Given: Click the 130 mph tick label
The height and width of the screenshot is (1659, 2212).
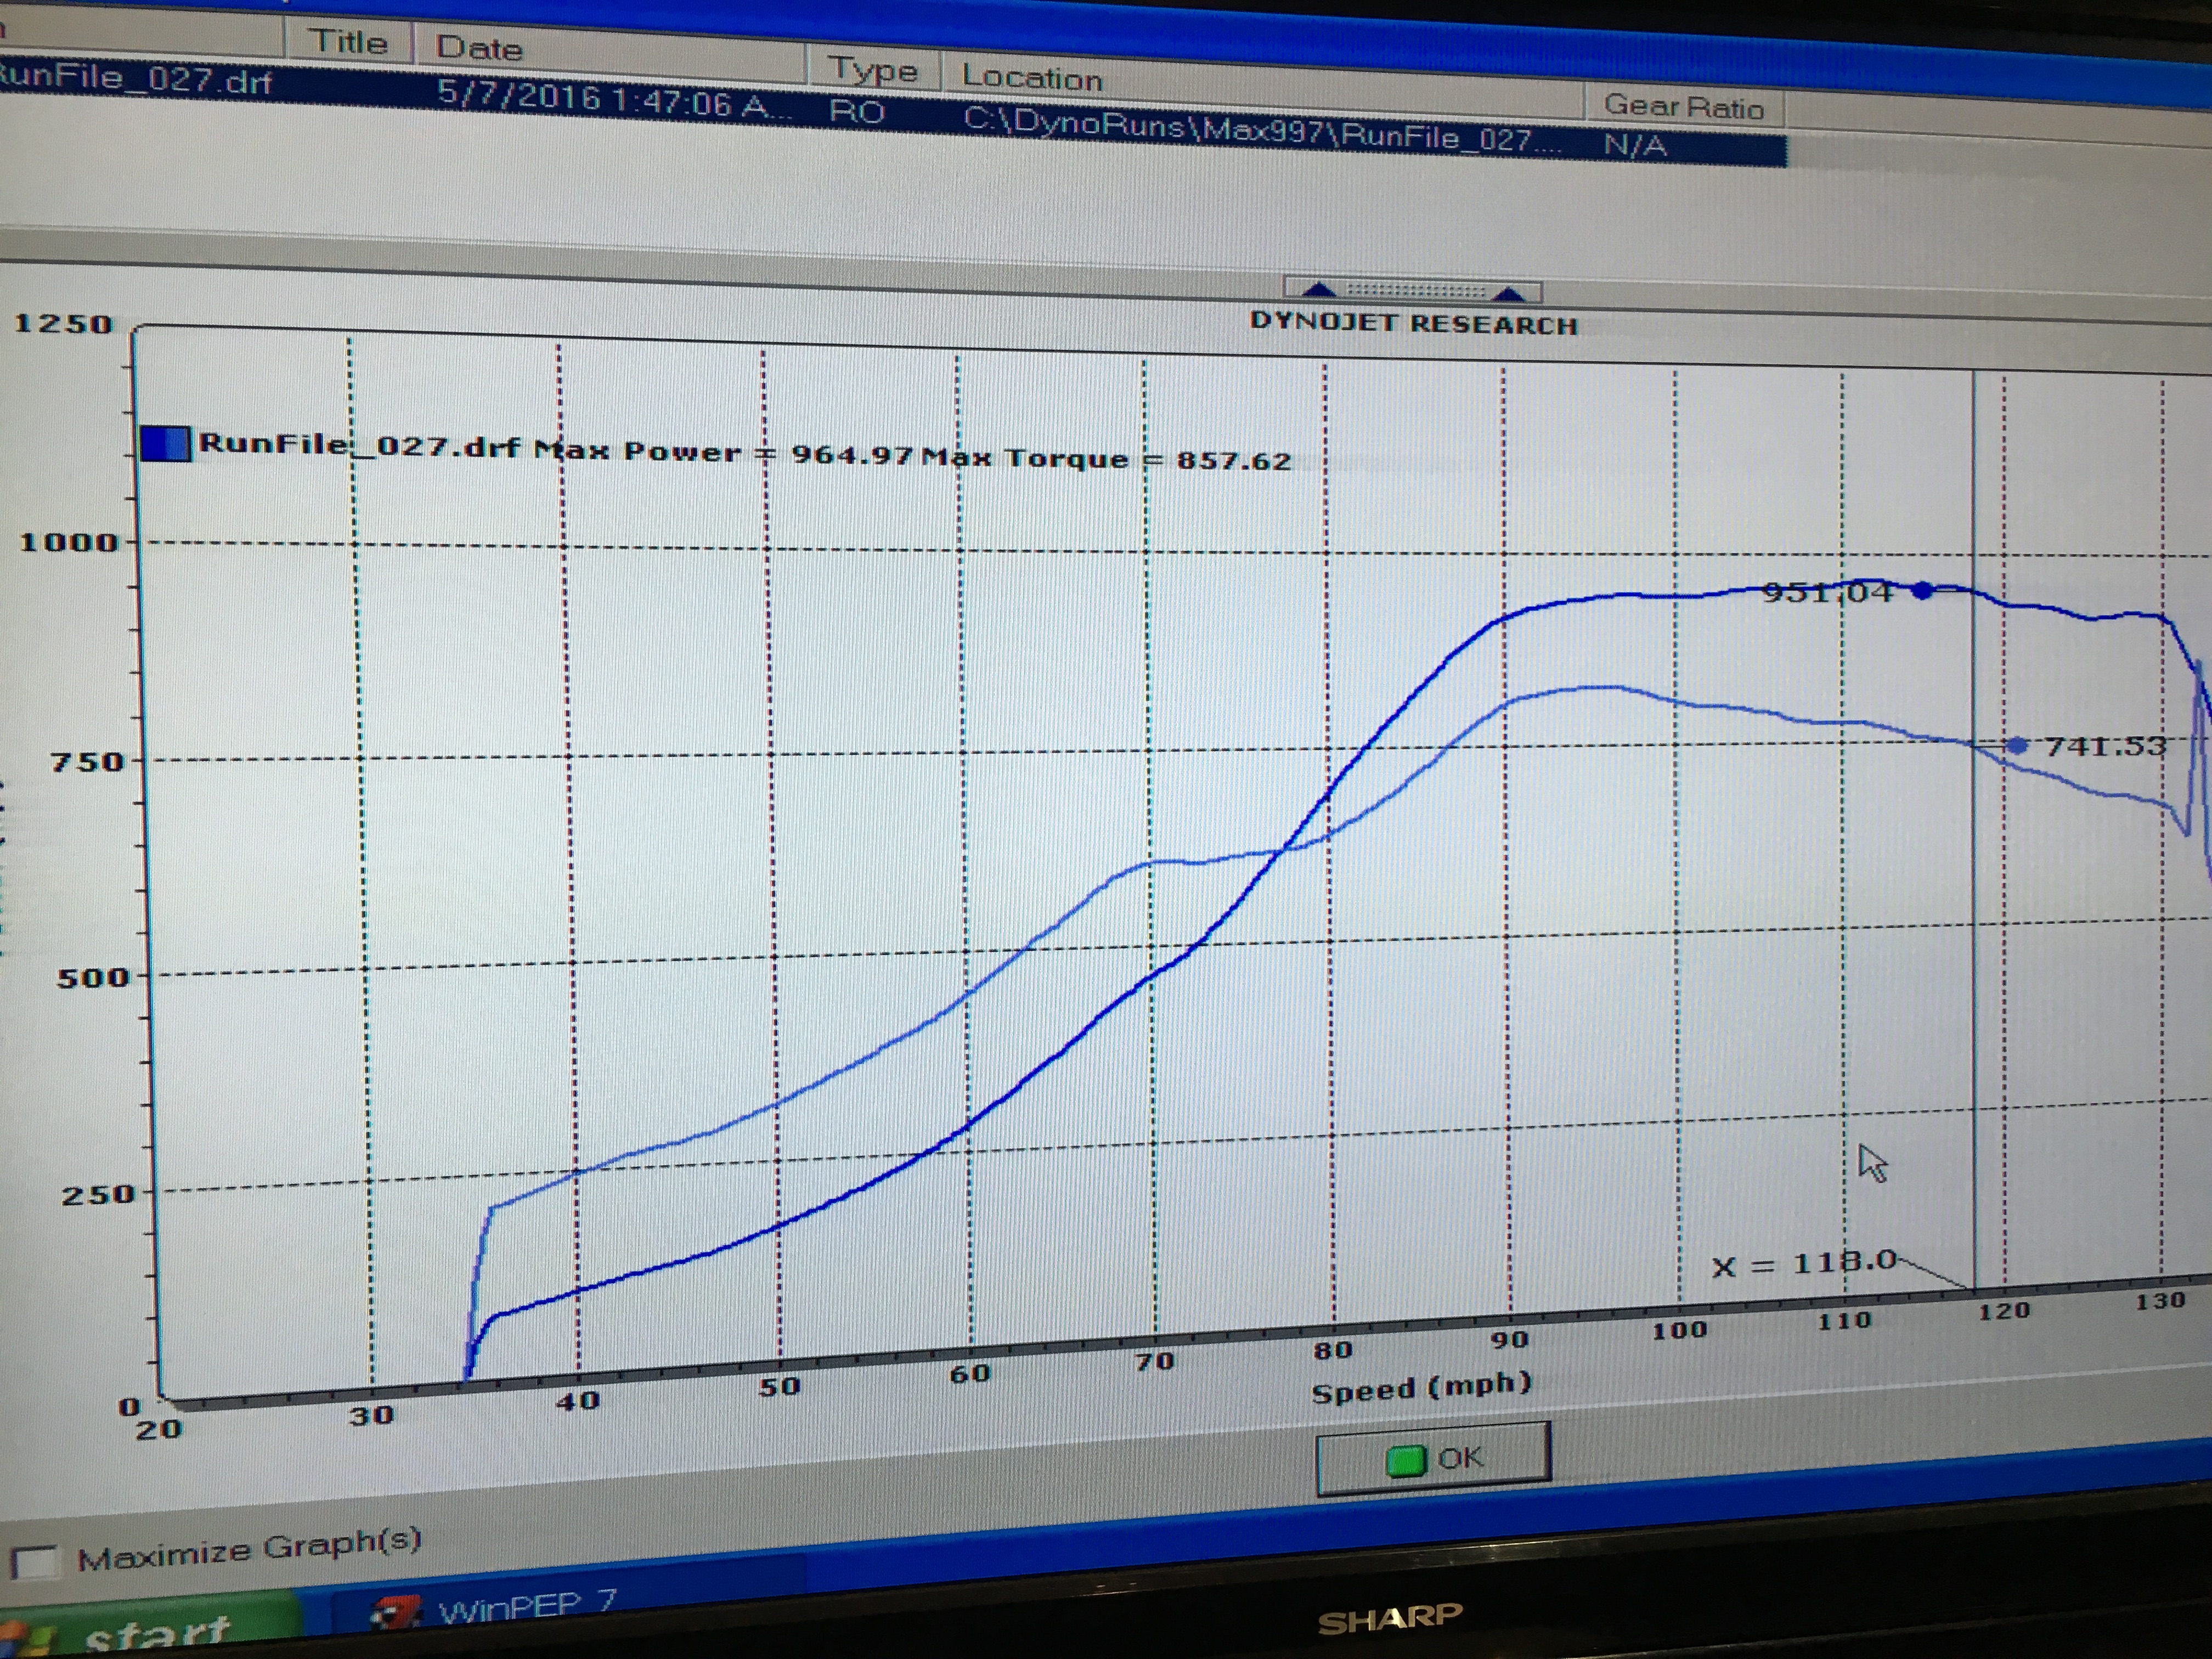Looking at the screenshot, I should tap(2160, 1301).
